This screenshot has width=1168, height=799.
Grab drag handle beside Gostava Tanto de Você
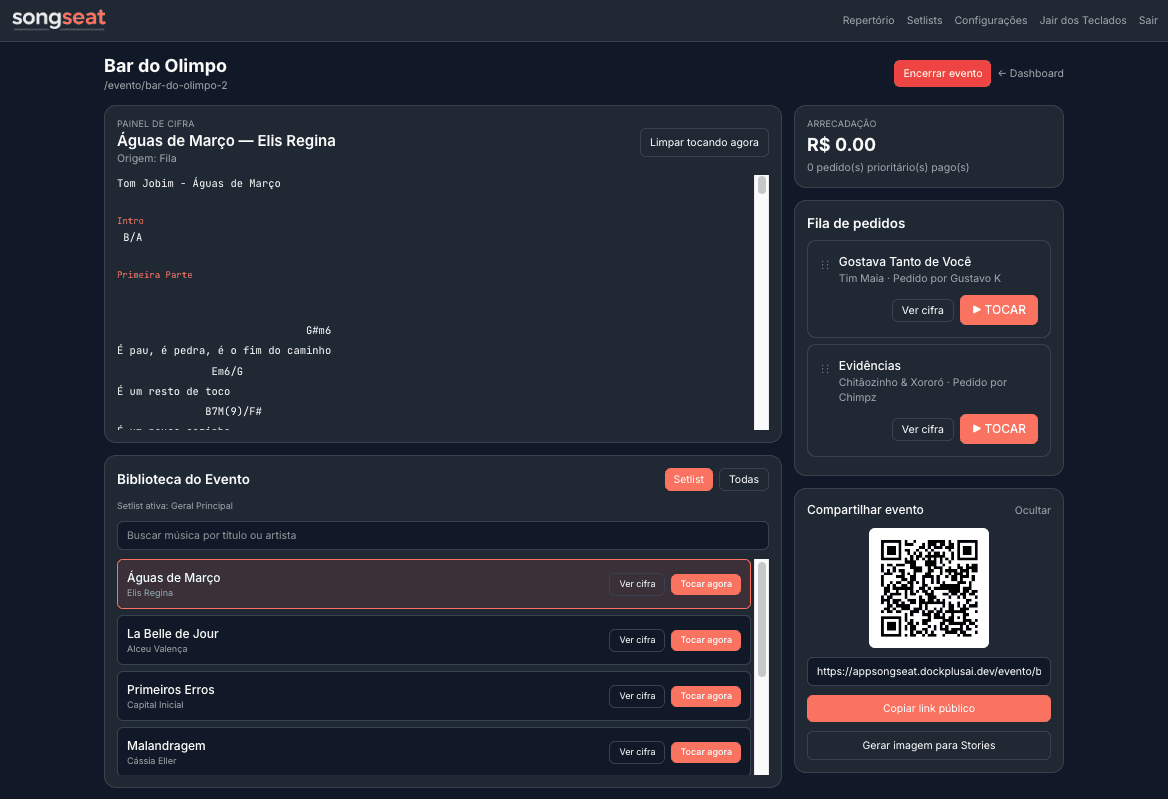825,264
